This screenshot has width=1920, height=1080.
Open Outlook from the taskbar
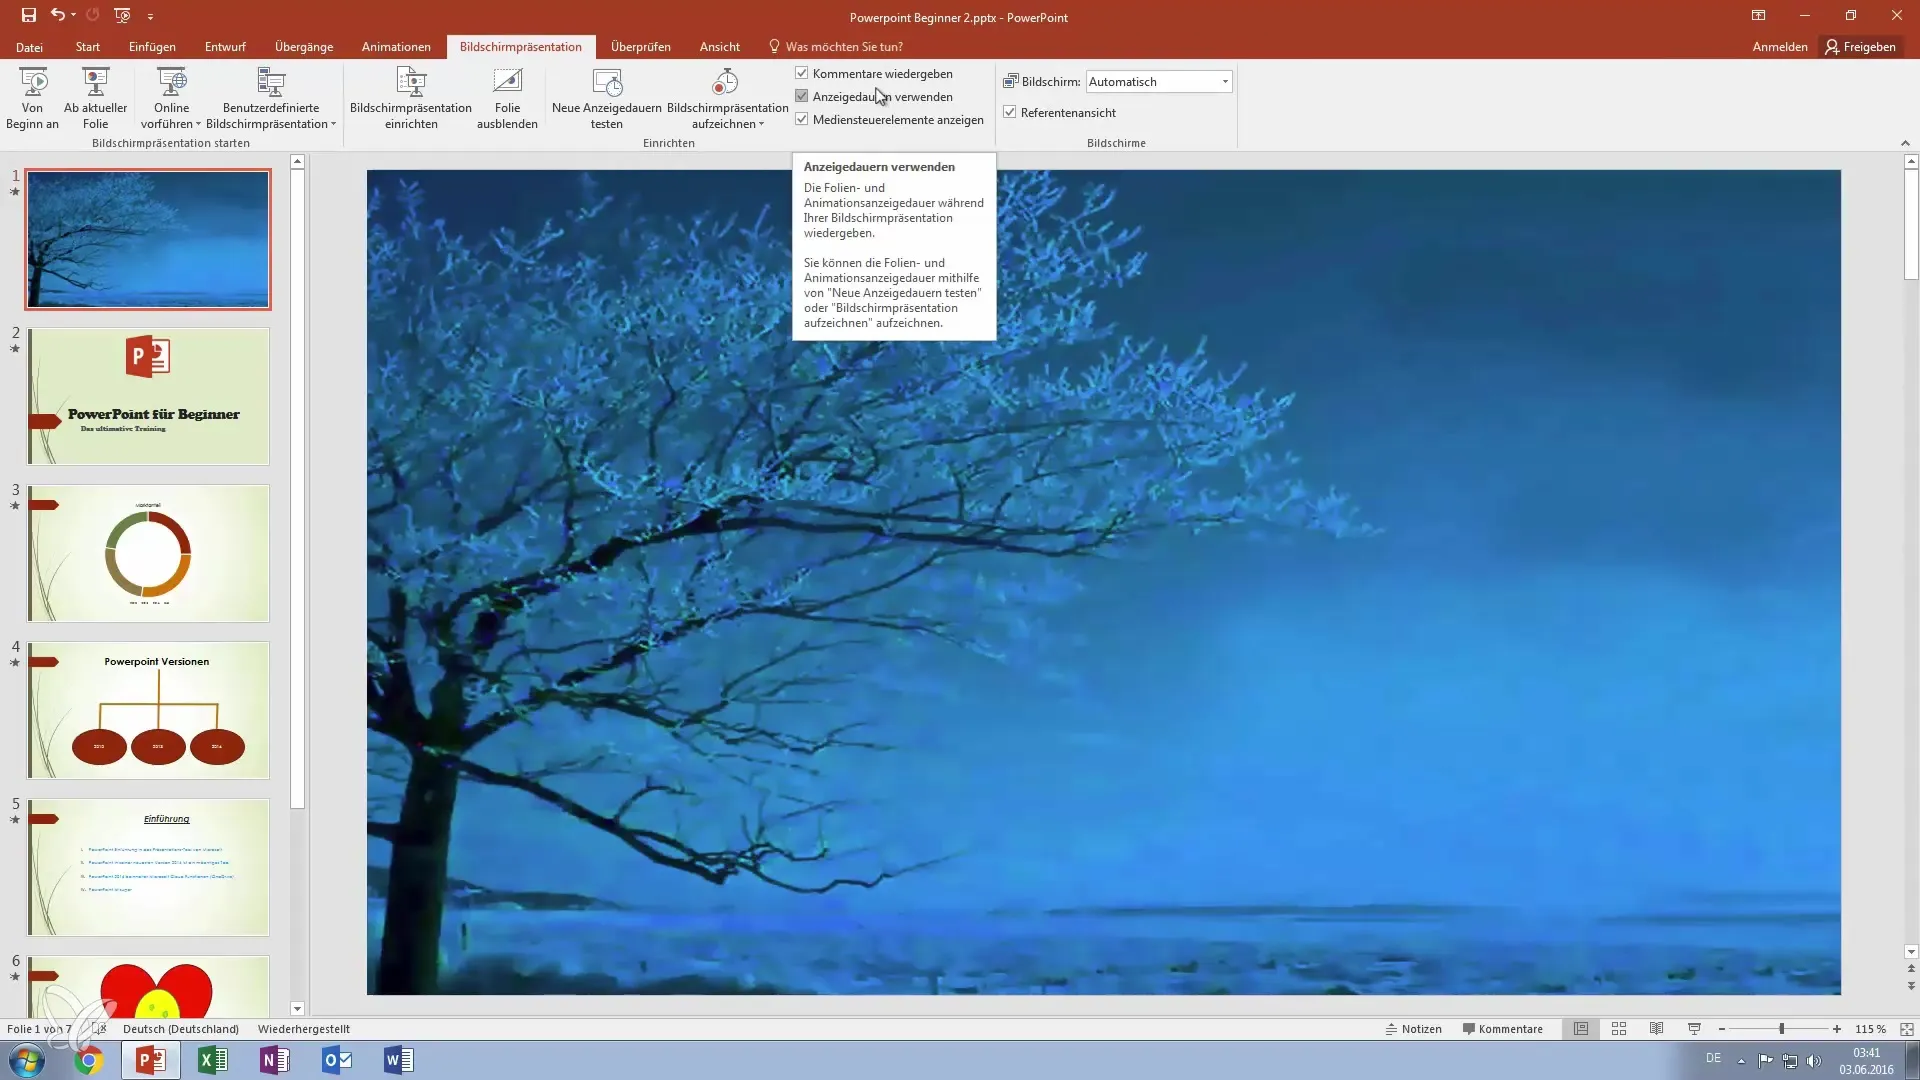tap(337, 1060)
